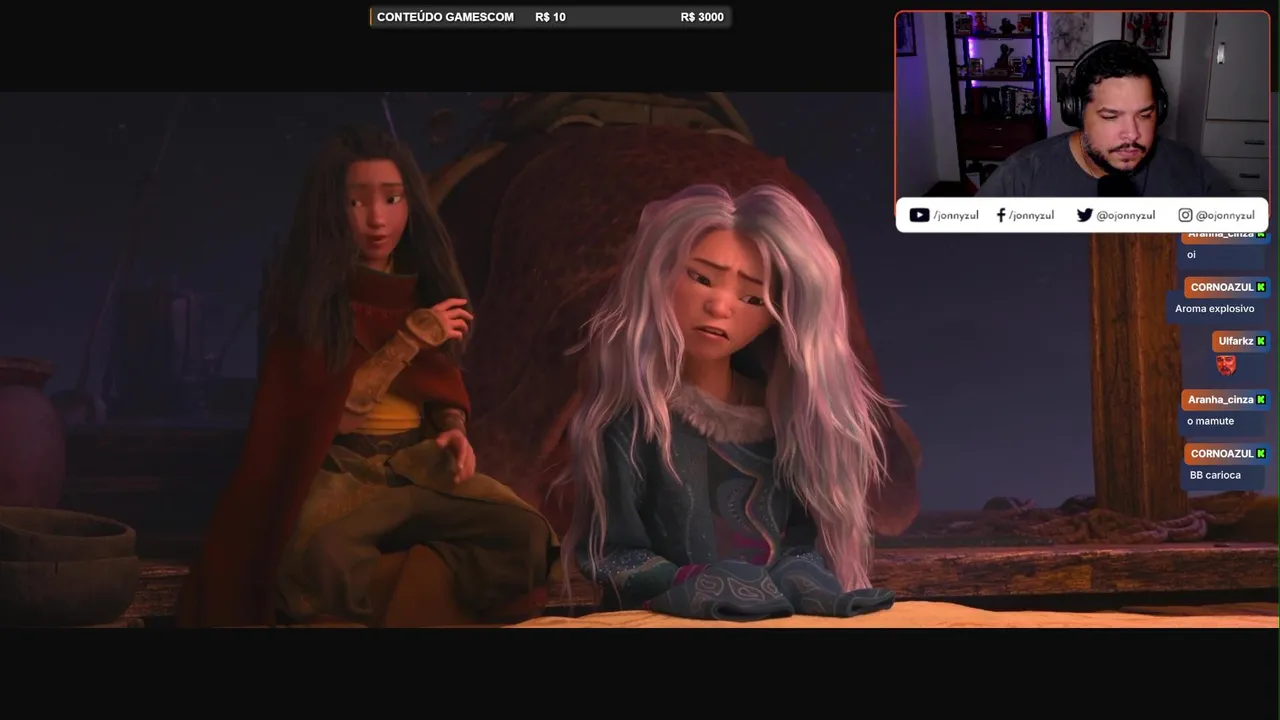Click the badge beside CORNOAZUL above Aroma explosivo

(1261, 287)
